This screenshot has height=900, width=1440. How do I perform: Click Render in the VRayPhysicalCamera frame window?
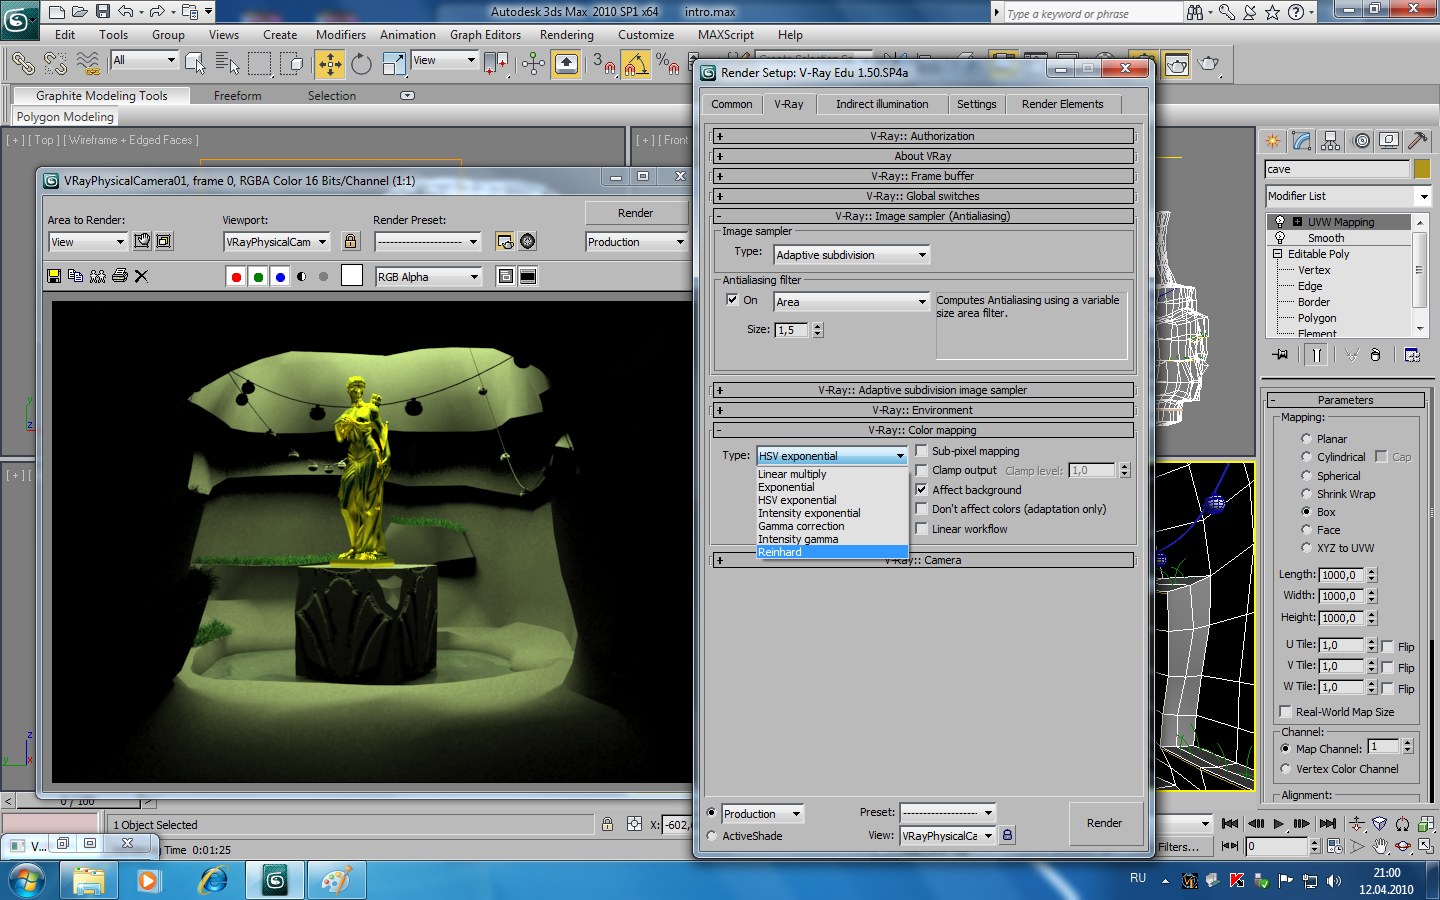click(x=637, y=213)
